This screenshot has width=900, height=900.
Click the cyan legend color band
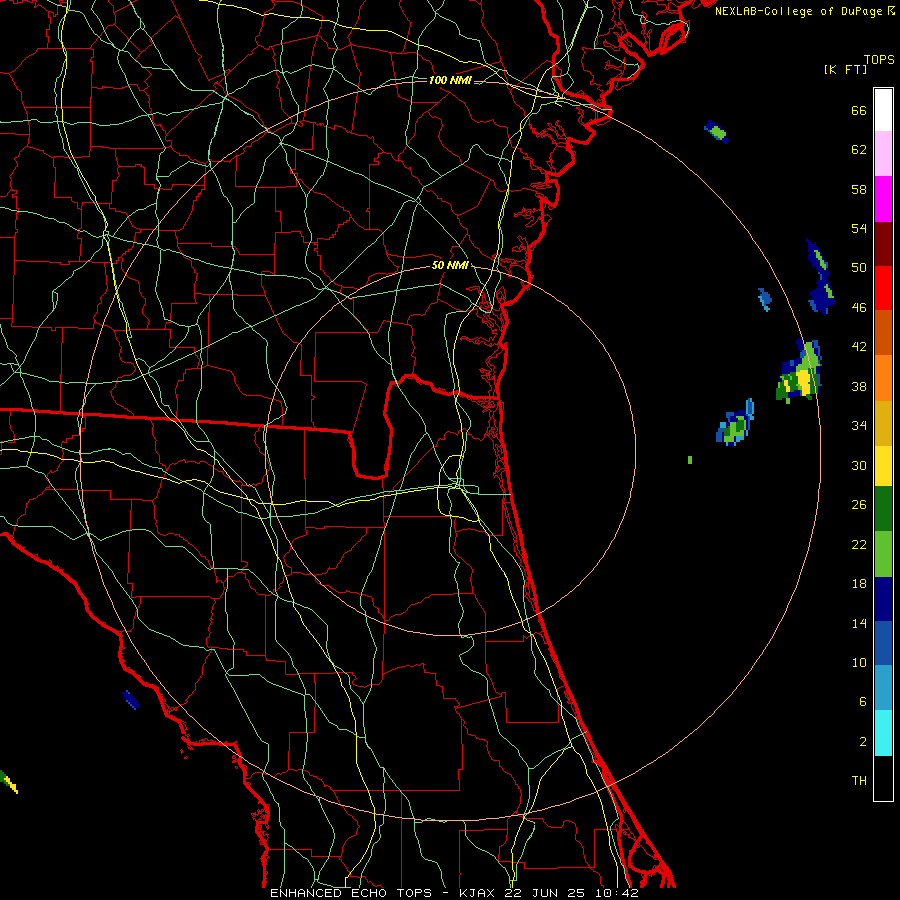(x=883, y=733)
